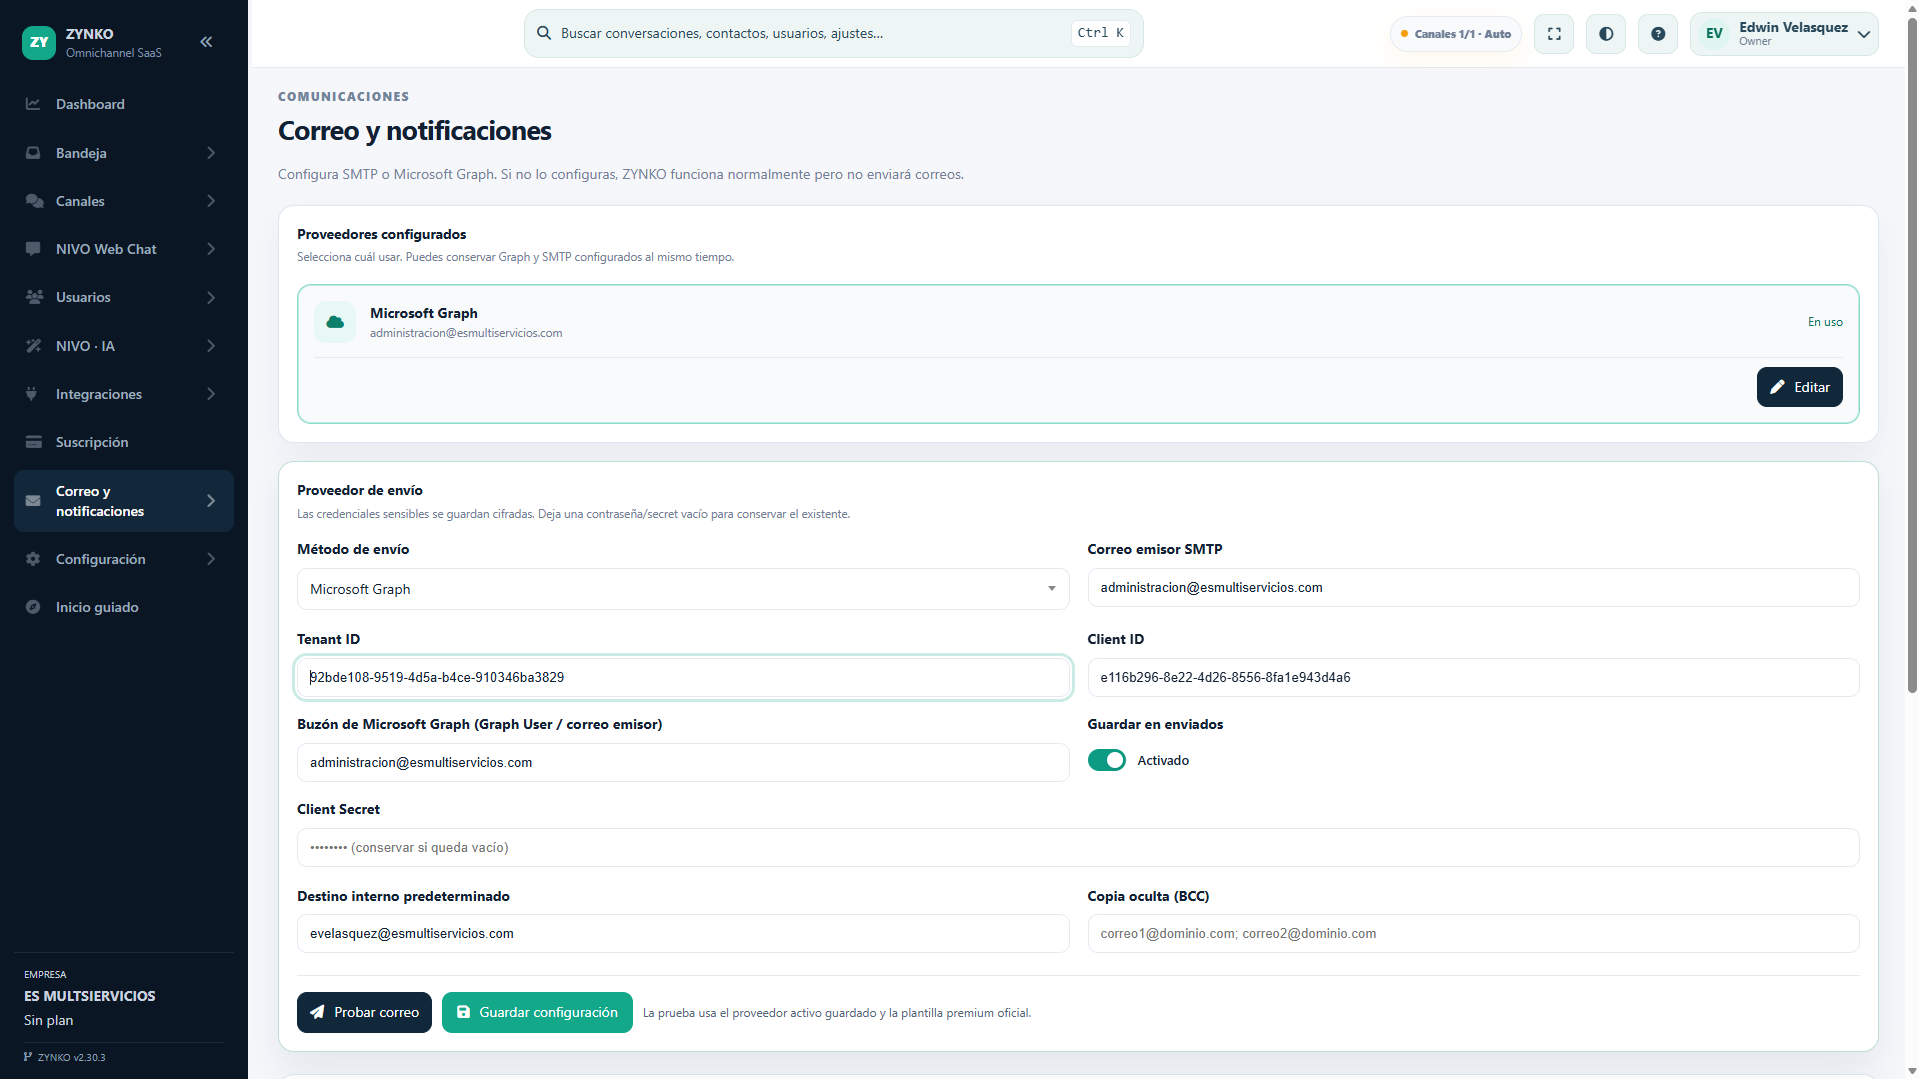Open Edwin Velasquez account menu arrow
This screenshot has height=1079, width=1919.
[x=1864, y=34]
